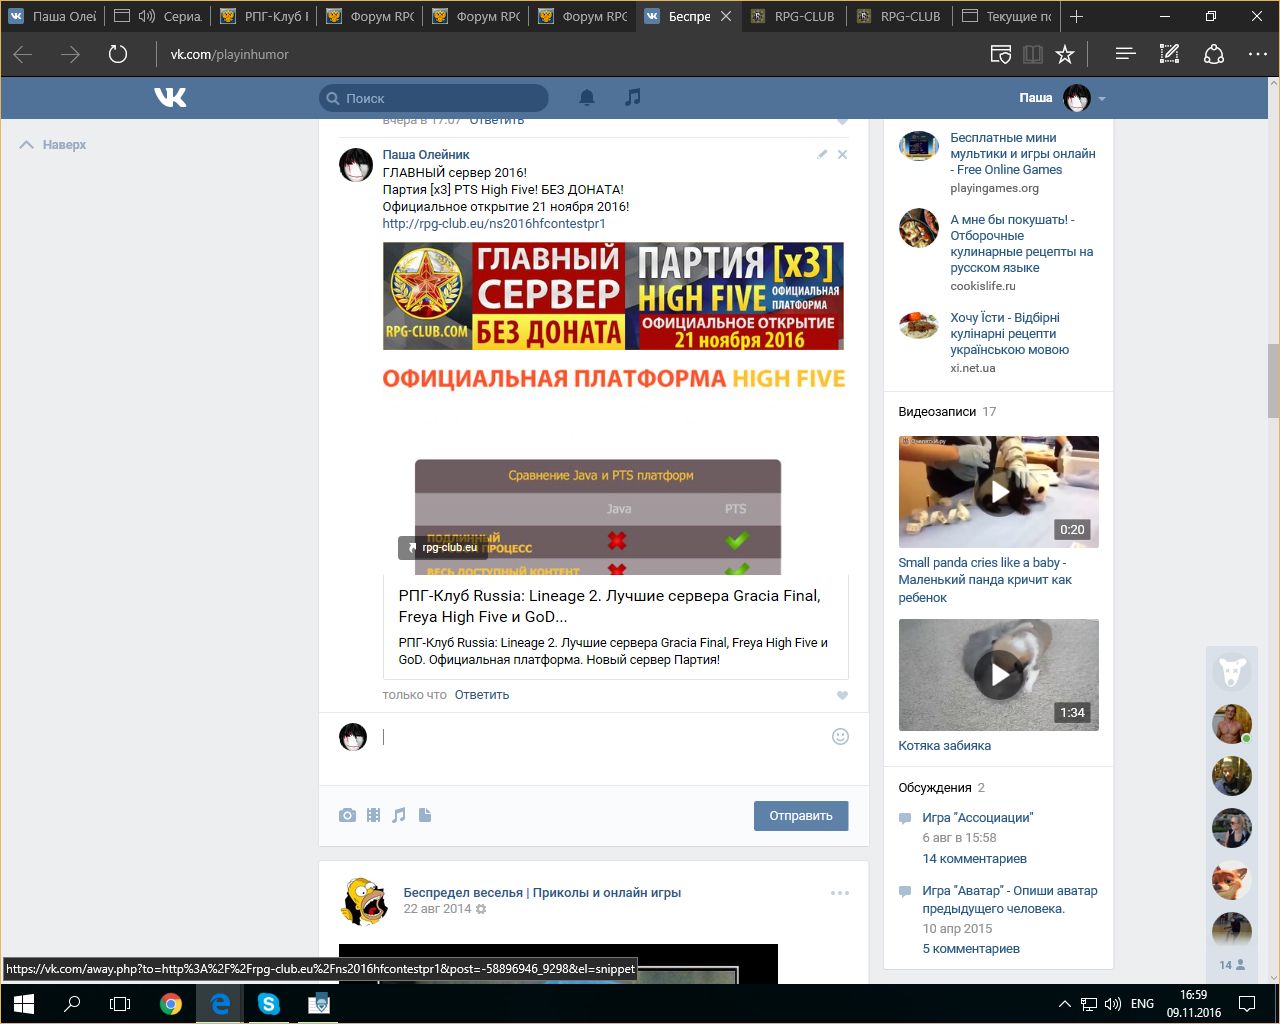The height and width of the screenshot is (1024, 1280).
Task: Switch to the Текущие browser tab
Action: click(1007, 16)
